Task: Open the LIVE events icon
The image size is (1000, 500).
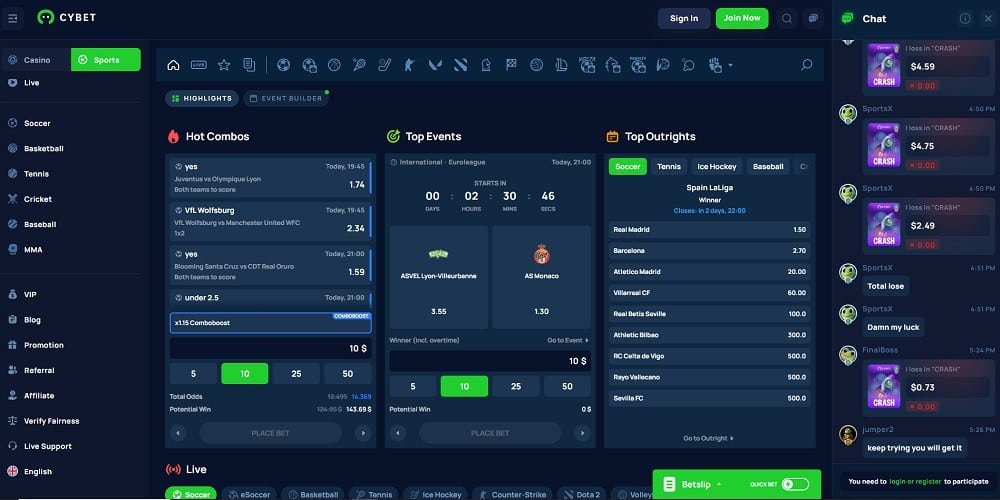Action: click(198, 65)
